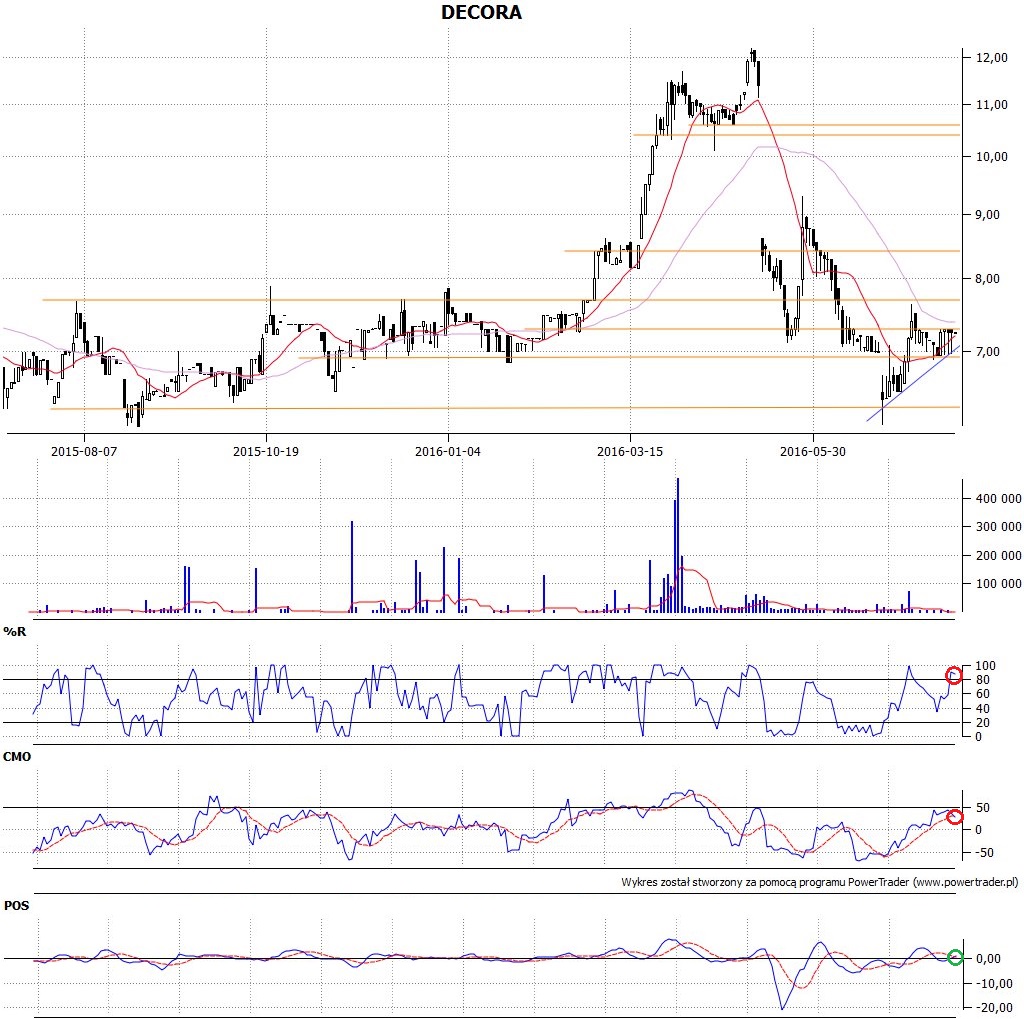This screenshot has width=1024, height=1019.
Task: Click the CMO indicator label
Action: [17, 757]
